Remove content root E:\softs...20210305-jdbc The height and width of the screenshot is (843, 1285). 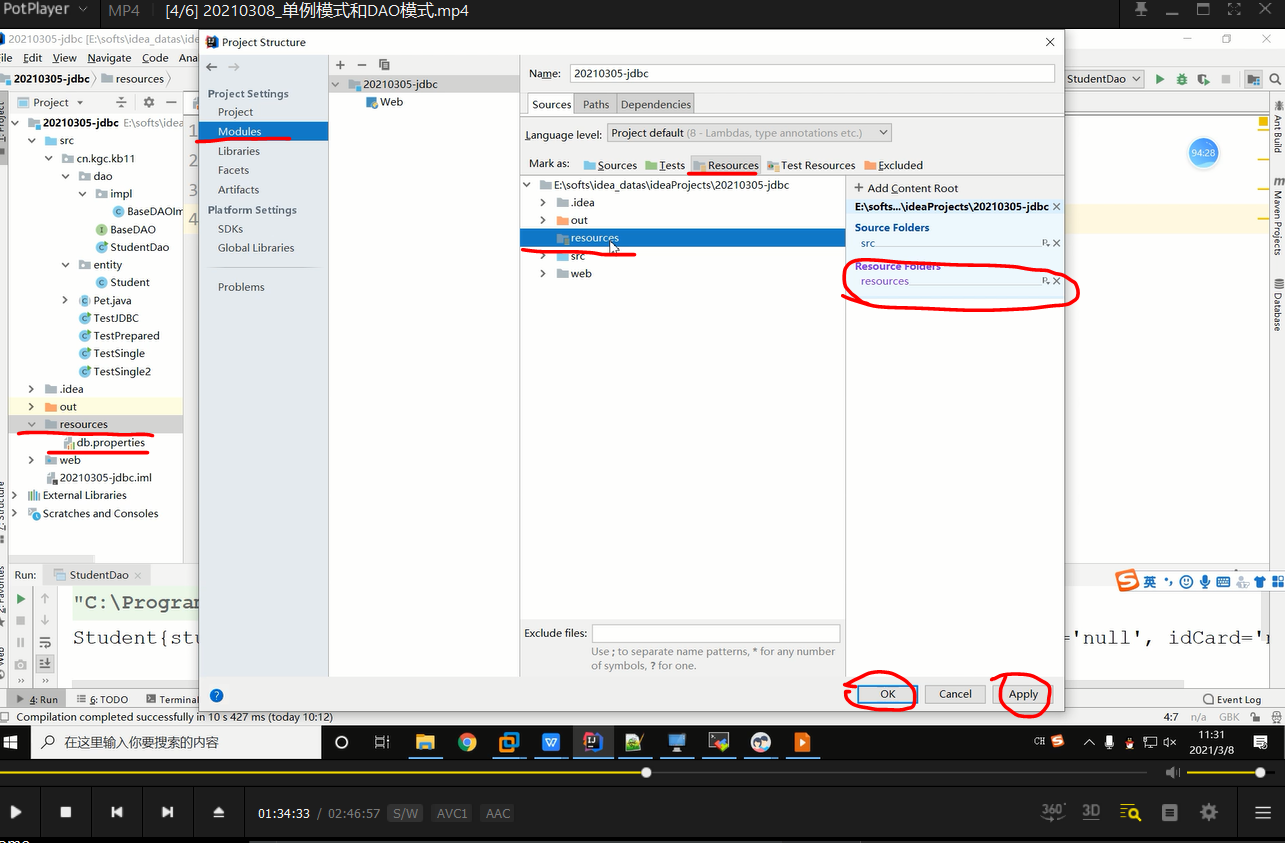coord(1056,207)
